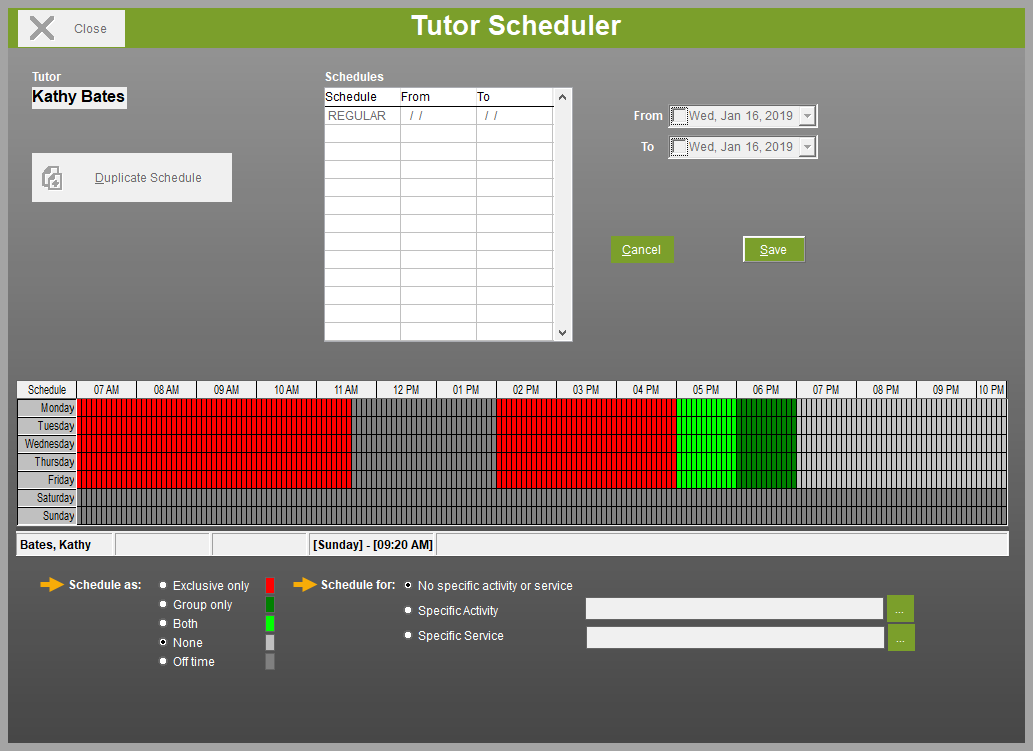
Task: Click the Save button
Action: pos(773,250)
